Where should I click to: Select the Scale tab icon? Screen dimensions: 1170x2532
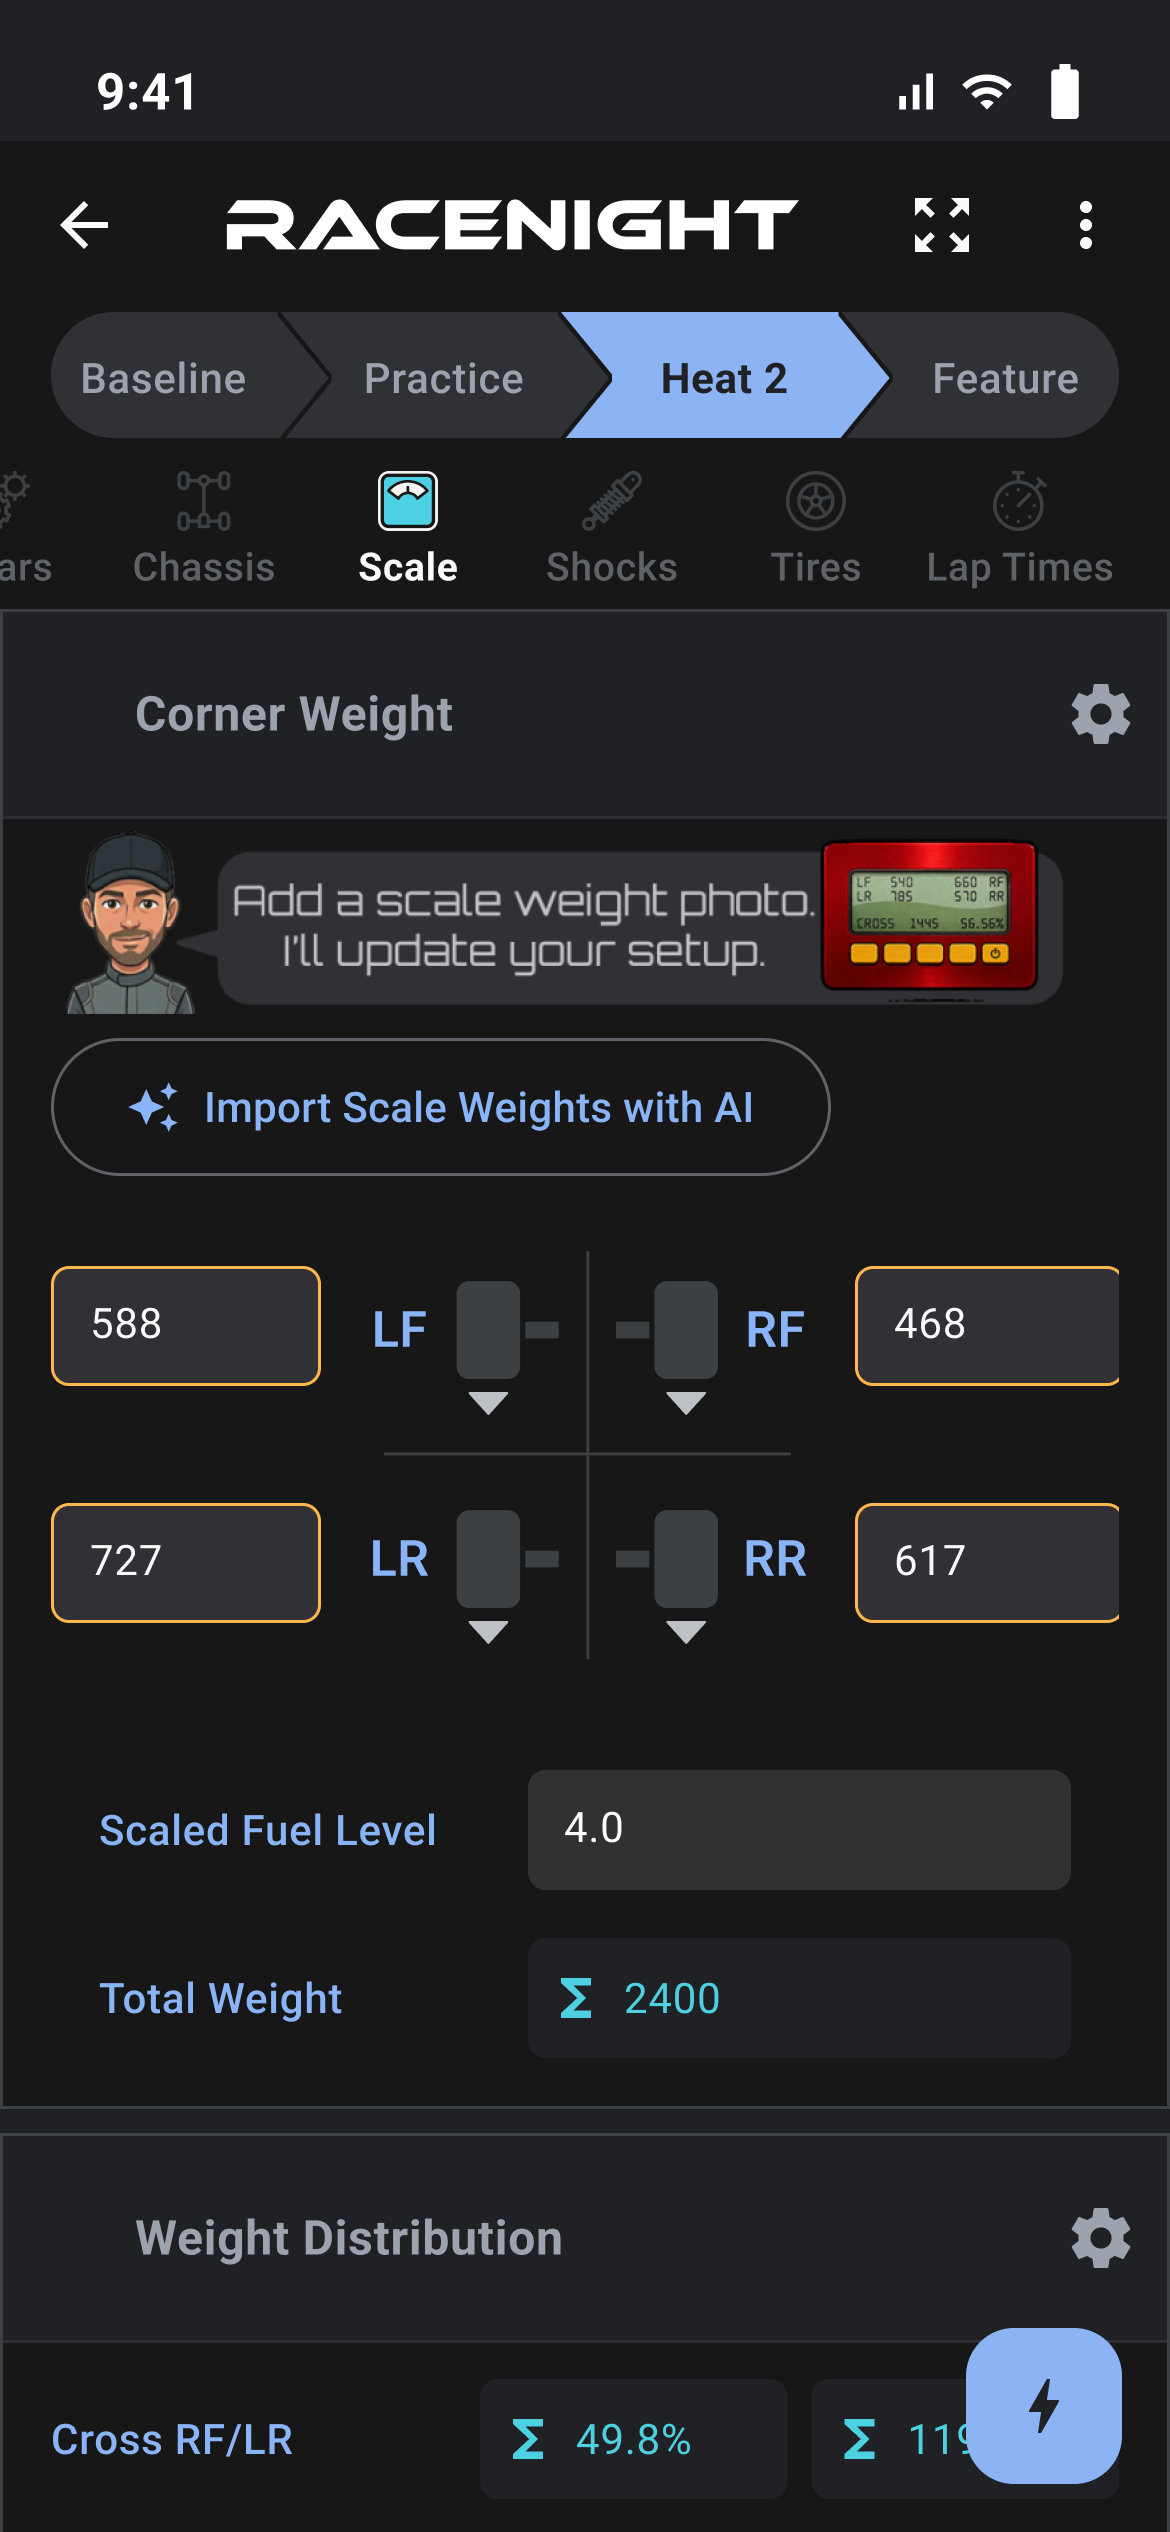(408, 501)
